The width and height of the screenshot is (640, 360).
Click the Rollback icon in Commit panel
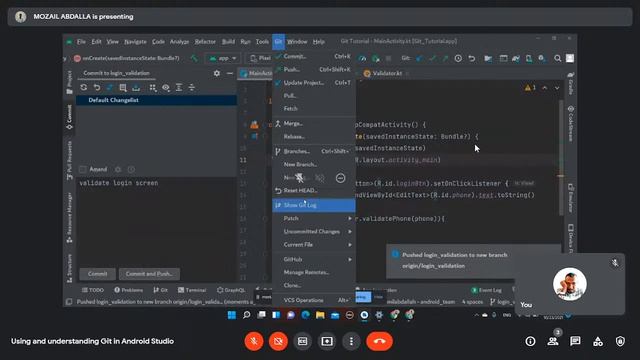pyautogui.click(x=97, y=87)
